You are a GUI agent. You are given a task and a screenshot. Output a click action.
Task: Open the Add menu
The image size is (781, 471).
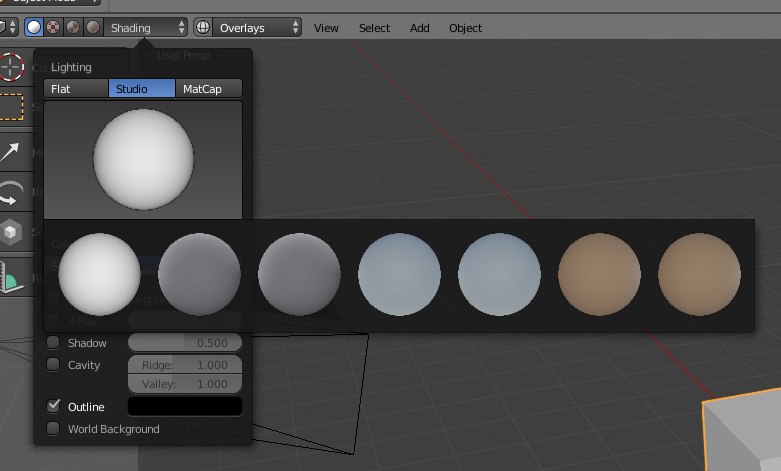(420, 28)
